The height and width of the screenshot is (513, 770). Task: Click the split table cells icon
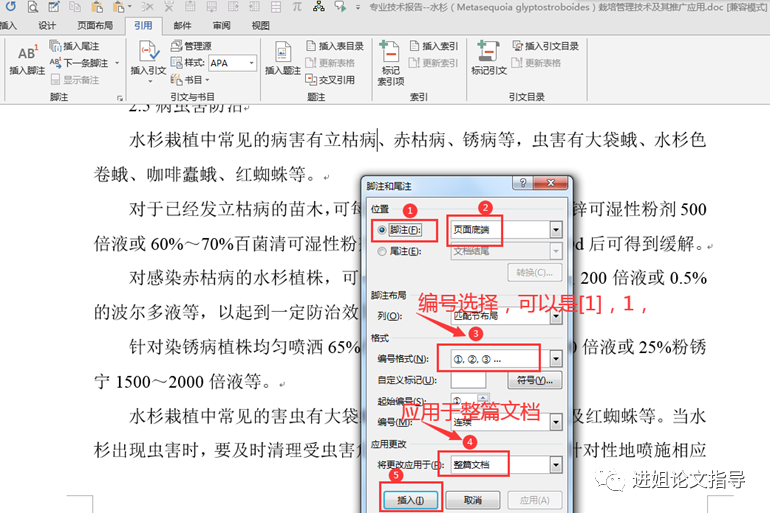(x=276, y=6)
